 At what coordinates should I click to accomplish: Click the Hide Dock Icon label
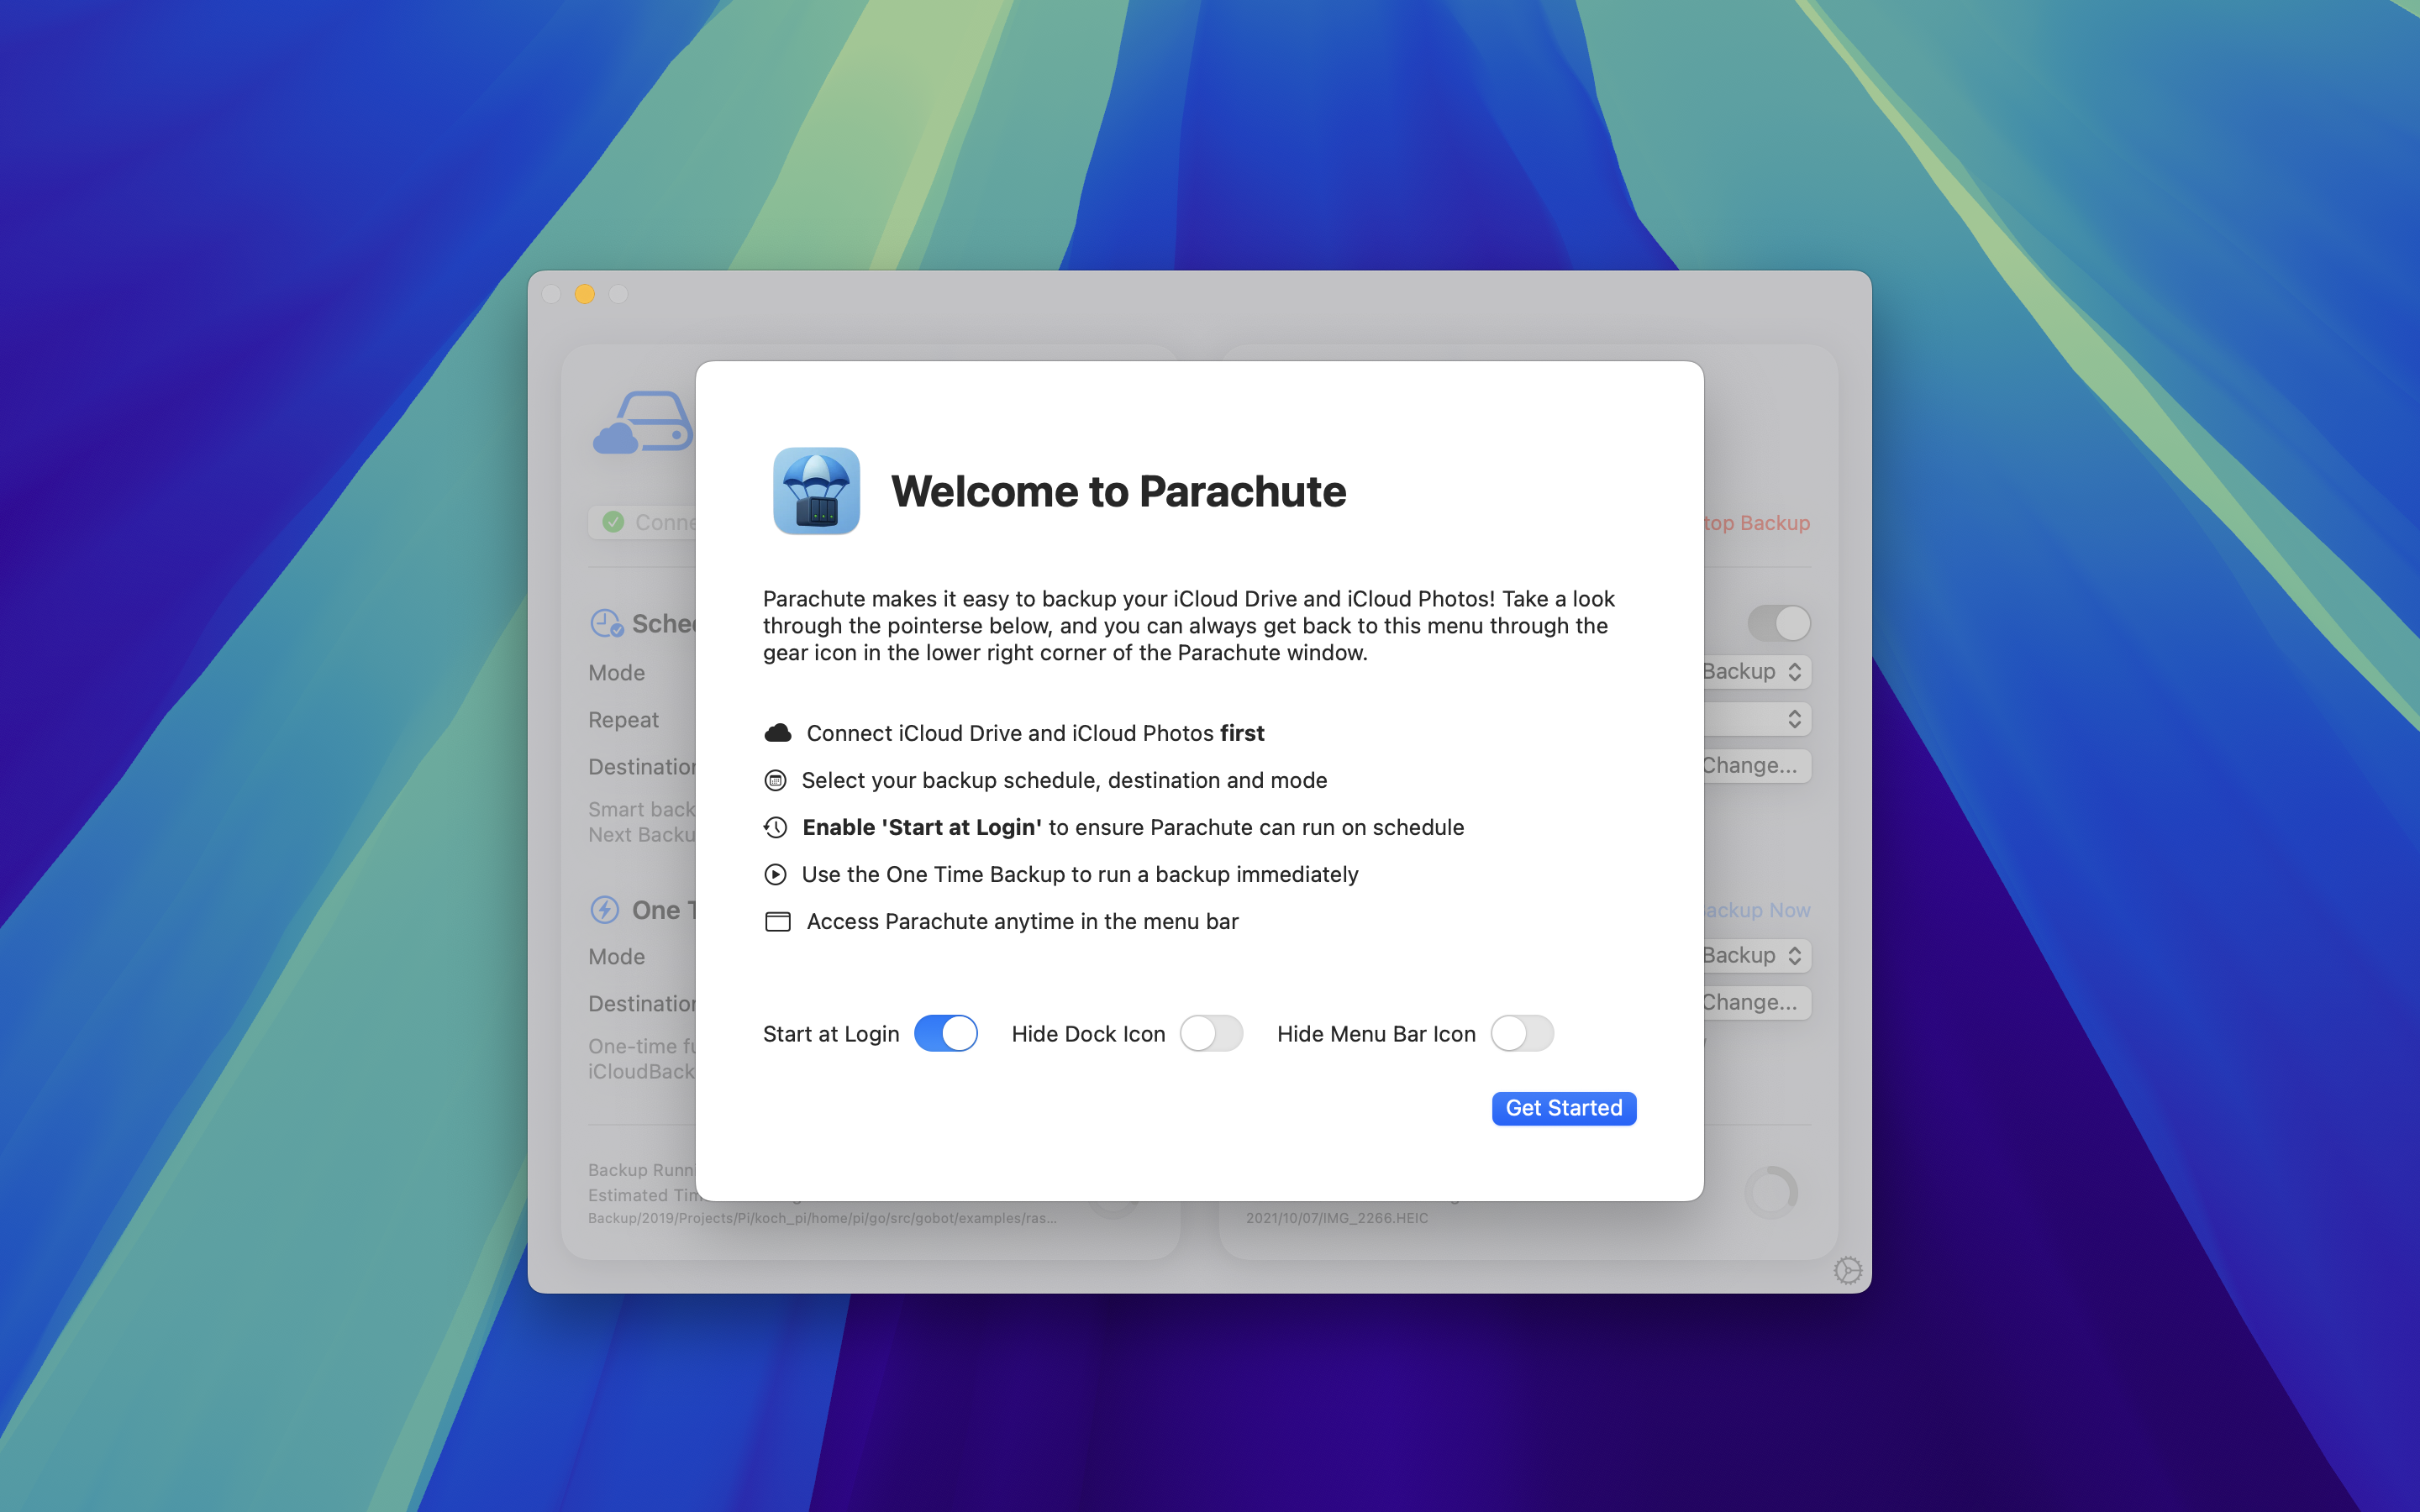click(x=1088, y=1034)
